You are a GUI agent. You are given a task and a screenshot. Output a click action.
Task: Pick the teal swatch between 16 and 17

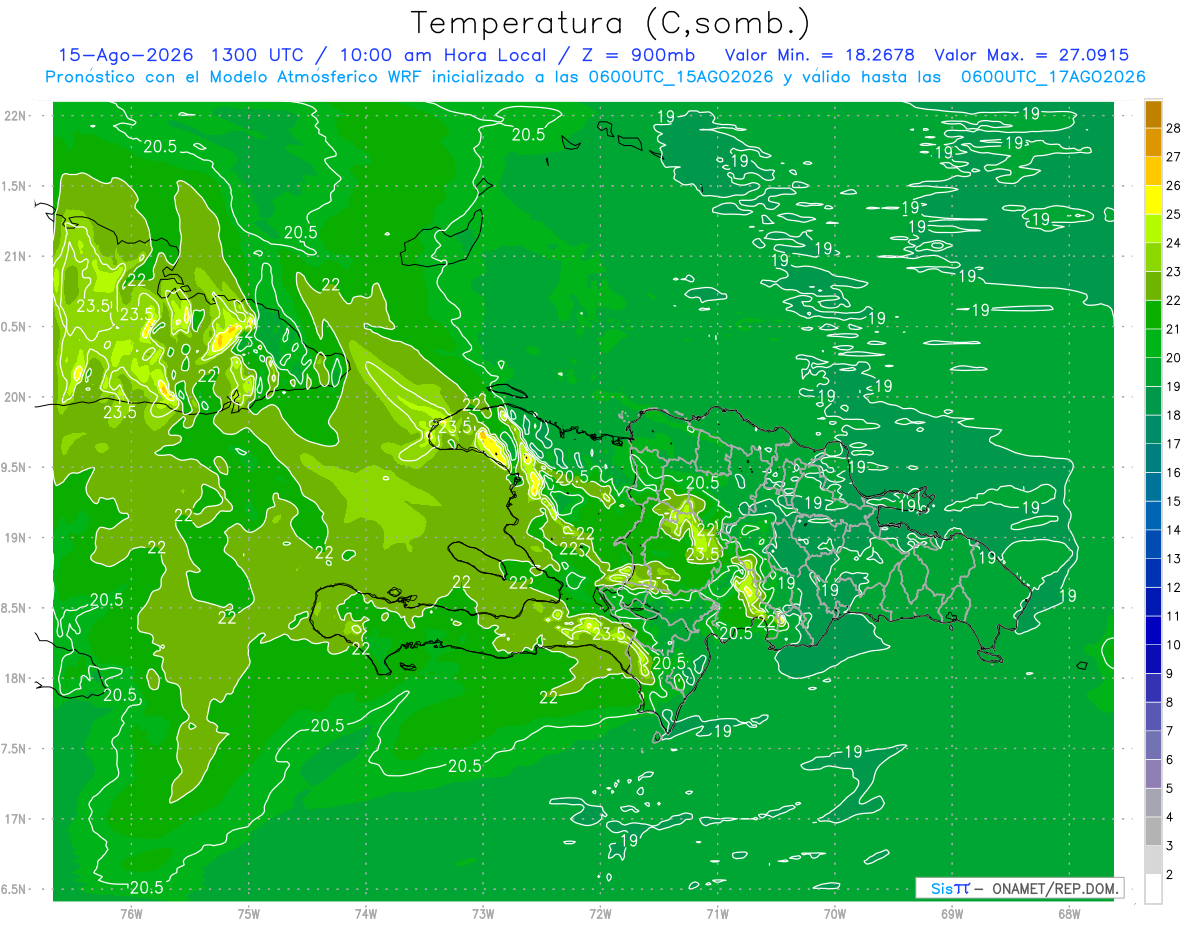[x=1153, y=458]
